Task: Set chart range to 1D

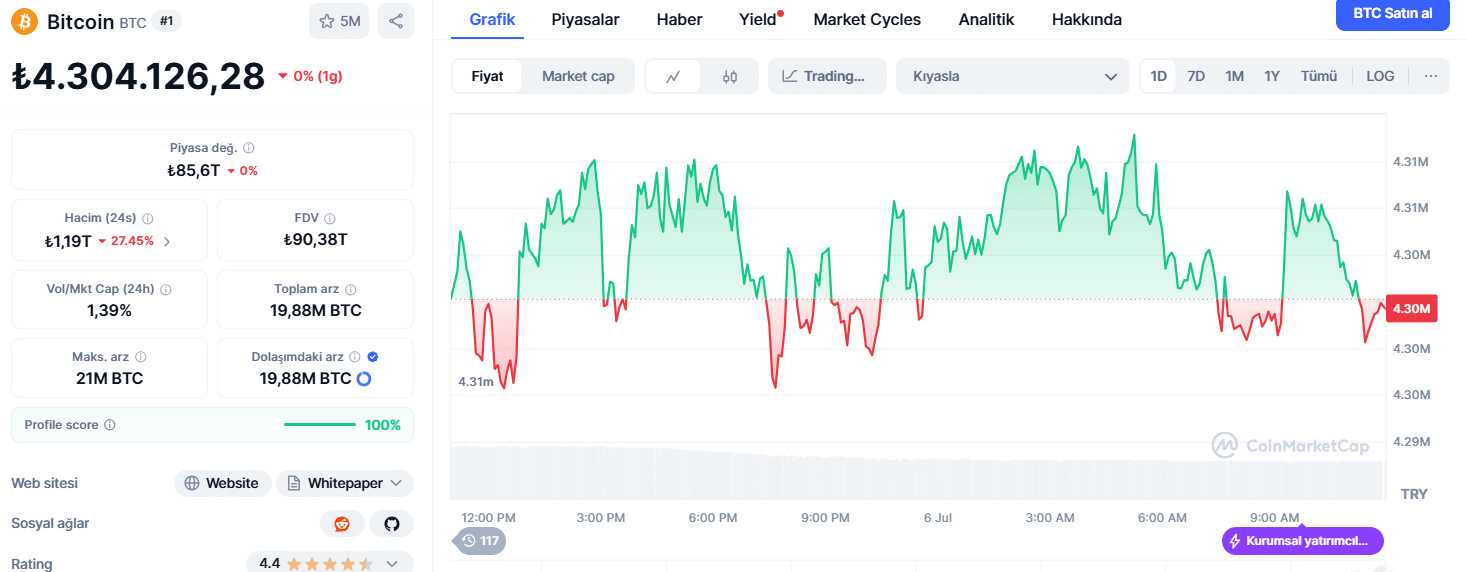Action: click(1159, 76)
